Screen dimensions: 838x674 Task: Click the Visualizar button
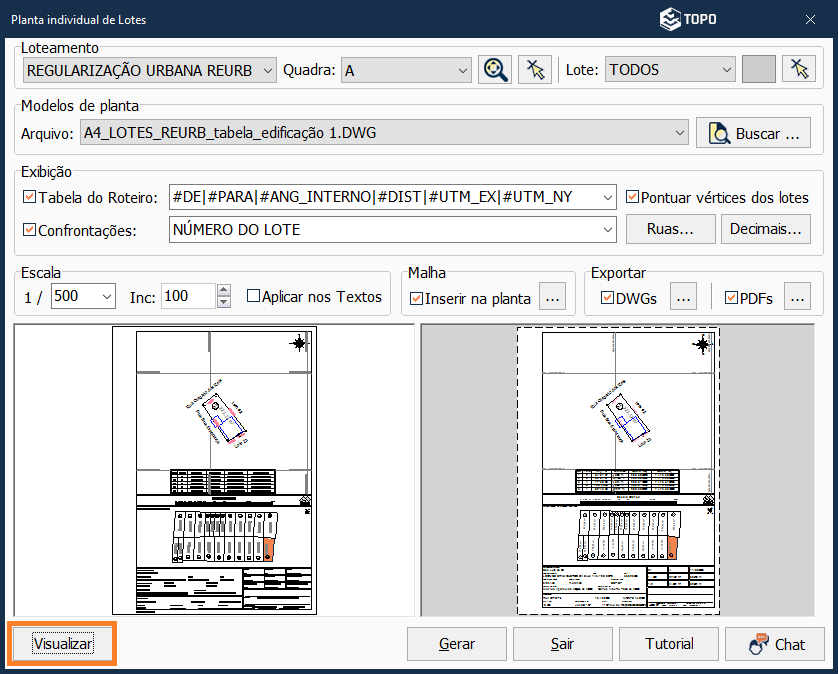coord(62,644)
